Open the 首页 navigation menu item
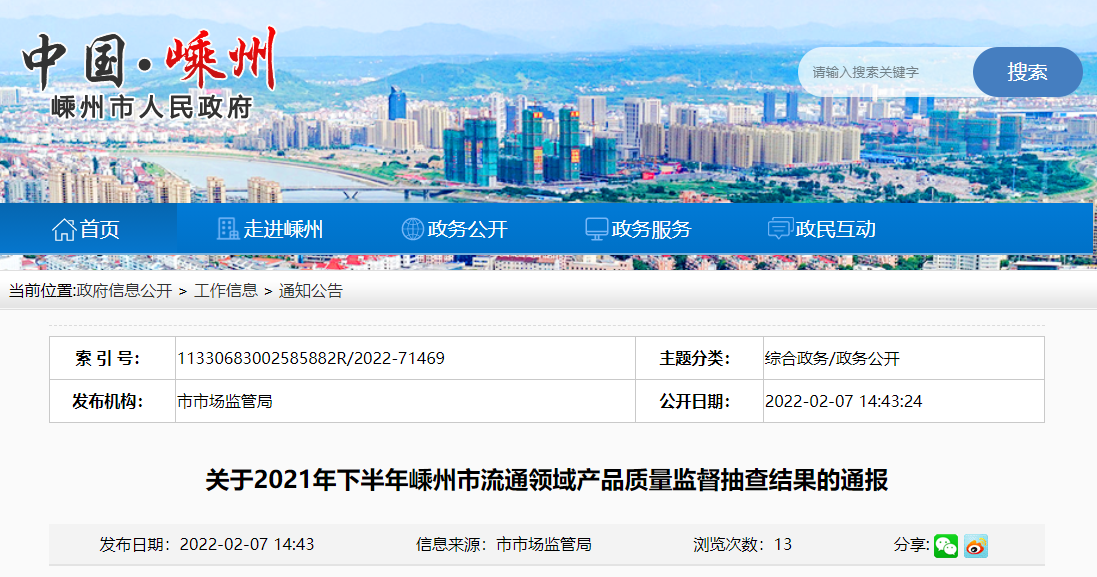The image size is (1097, 577). tap(99, 229)
